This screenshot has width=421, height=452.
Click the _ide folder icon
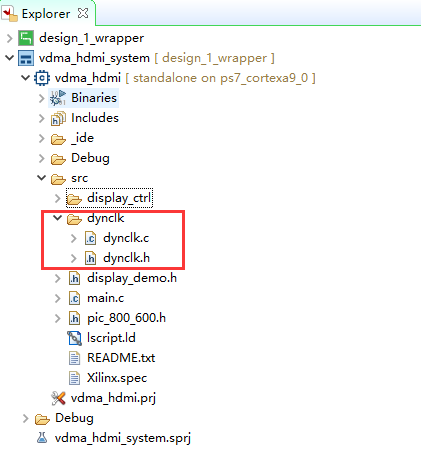click(x=58, y=139)
